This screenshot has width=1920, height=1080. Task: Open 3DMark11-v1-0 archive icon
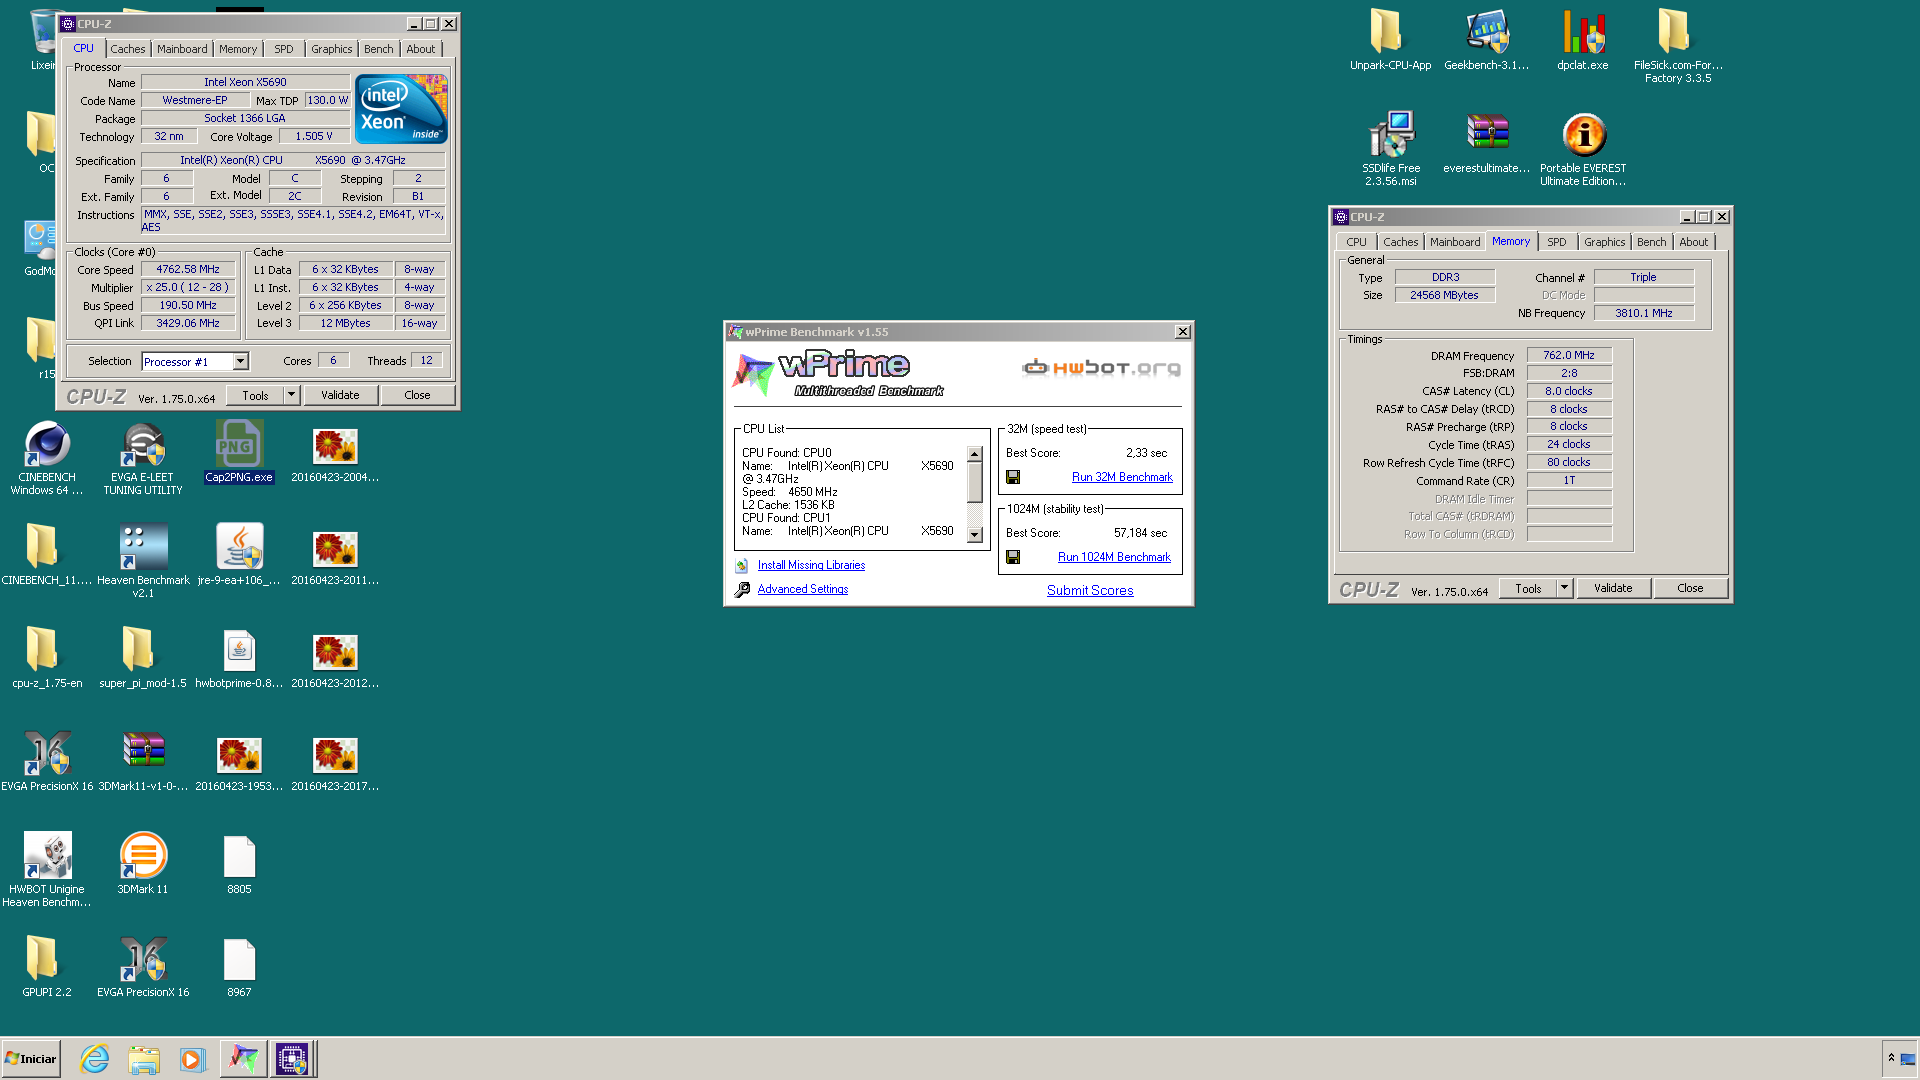(x=143, y=760)
